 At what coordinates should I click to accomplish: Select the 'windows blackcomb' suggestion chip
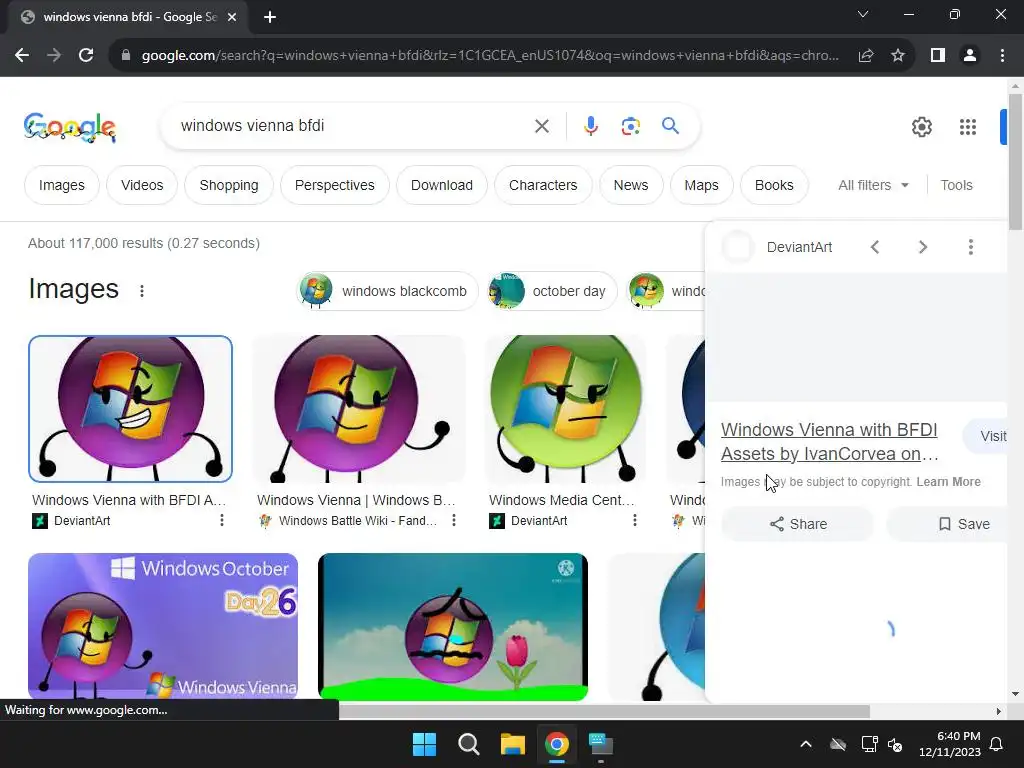pos(387,291)
